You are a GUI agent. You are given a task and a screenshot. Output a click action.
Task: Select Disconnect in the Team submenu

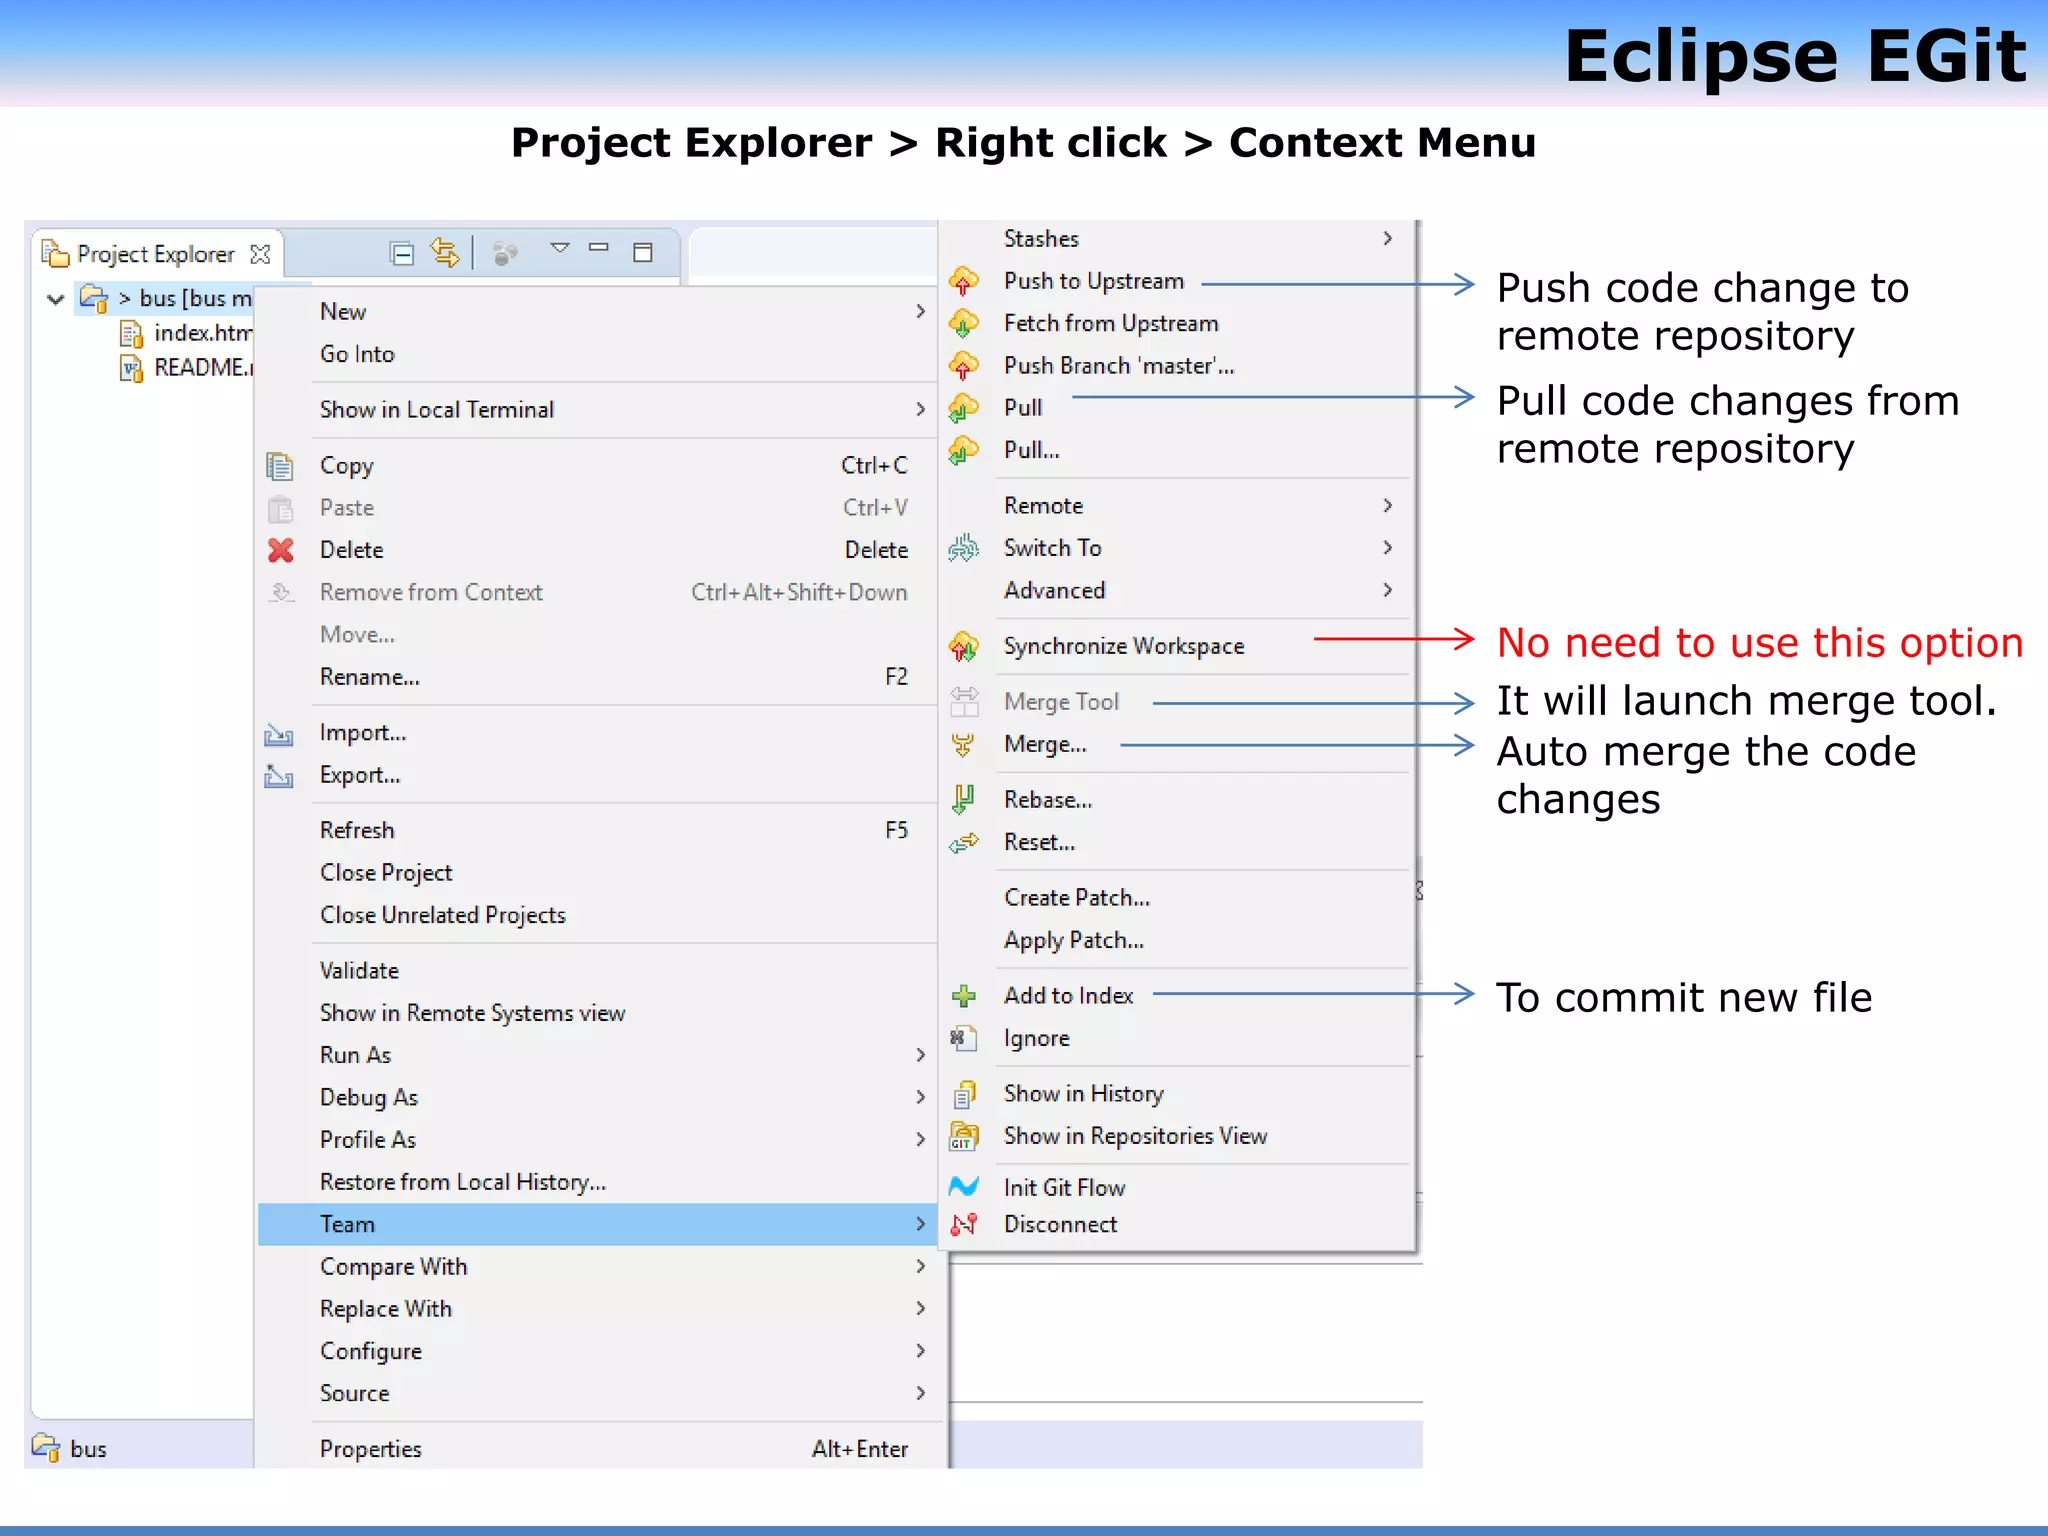click(1060, 1224)
